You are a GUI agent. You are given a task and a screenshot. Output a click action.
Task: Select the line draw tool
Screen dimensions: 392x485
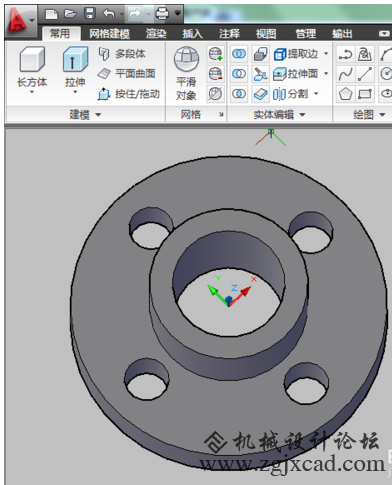pyautogui.click(x=365, y=74)
